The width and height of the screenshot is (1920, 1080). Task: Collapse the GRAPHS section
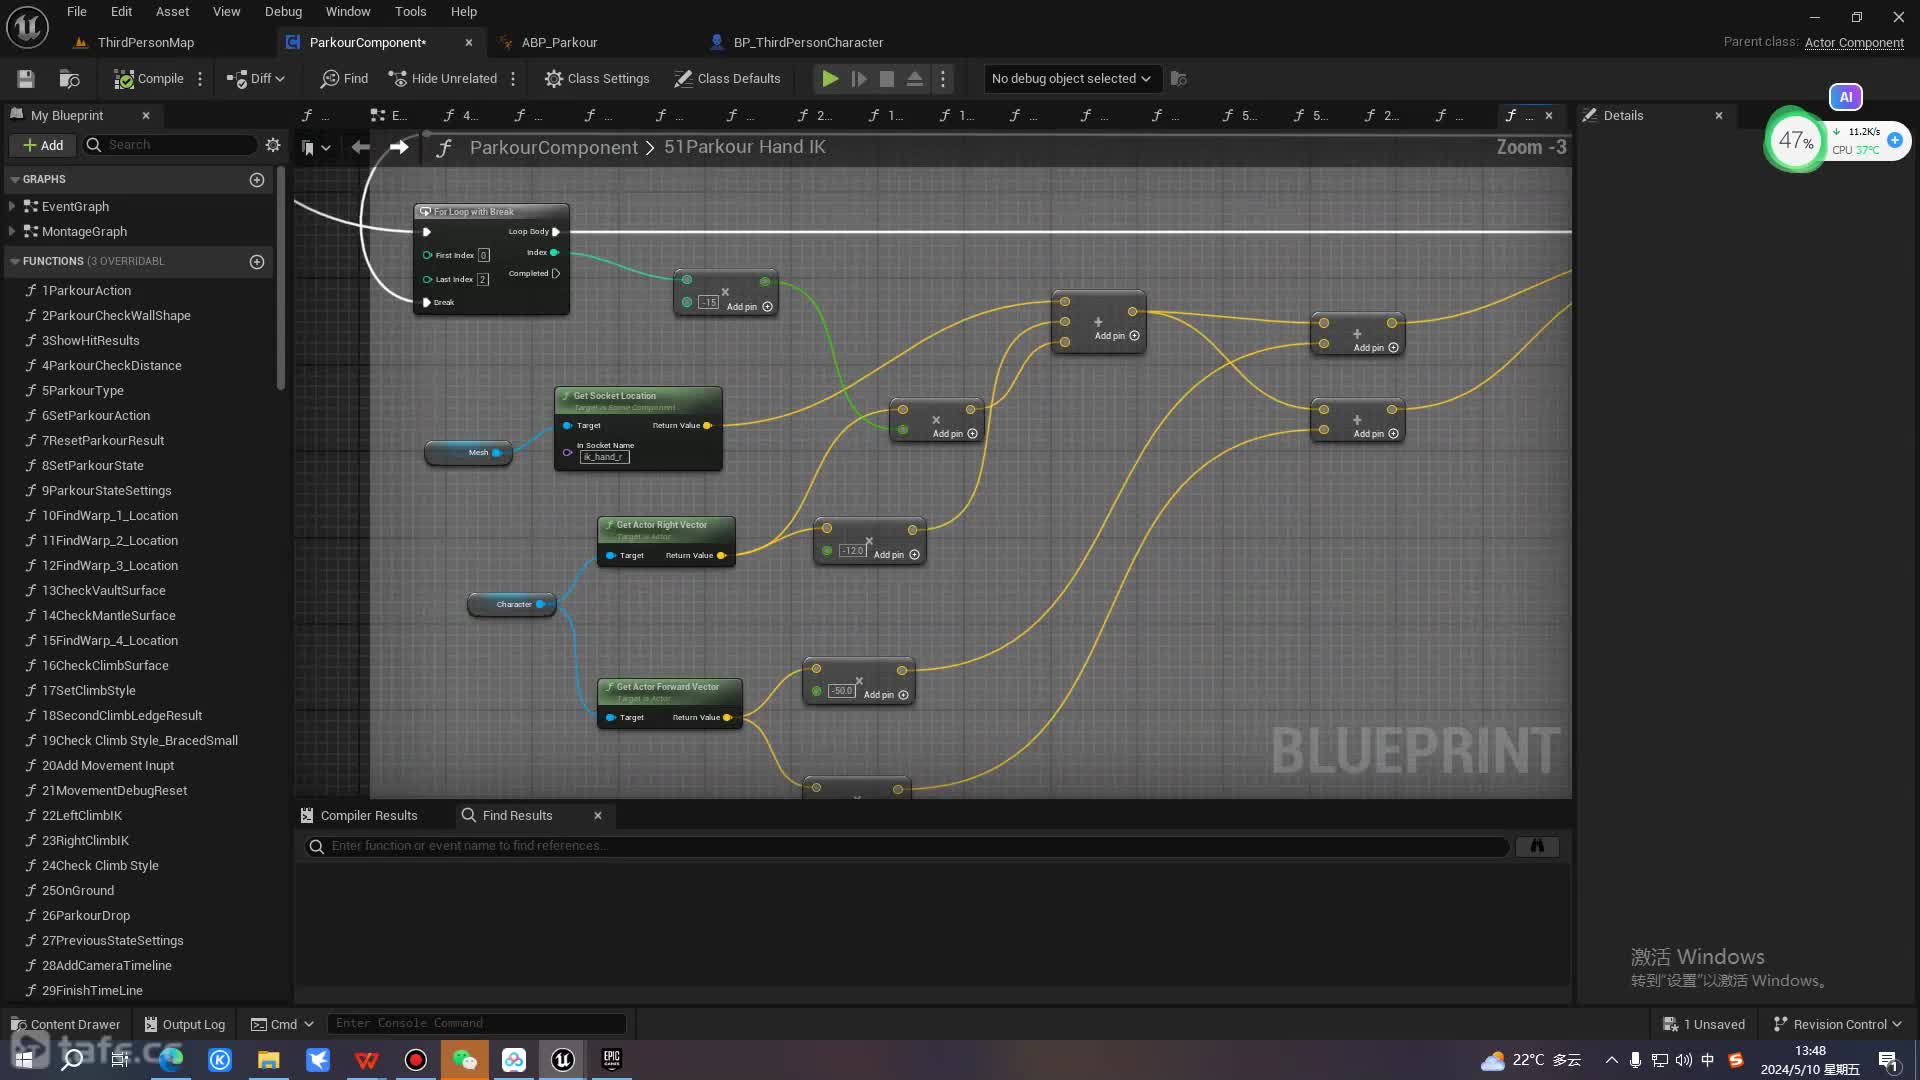pos(15,179)
